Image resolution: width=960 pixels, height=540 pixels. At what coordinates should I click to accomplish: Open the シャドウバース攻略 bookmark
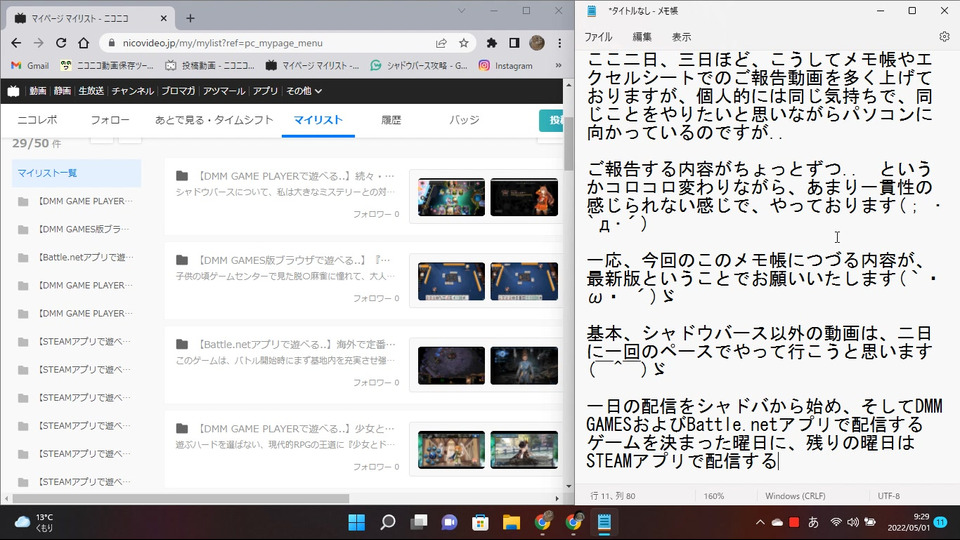(419, 66)
